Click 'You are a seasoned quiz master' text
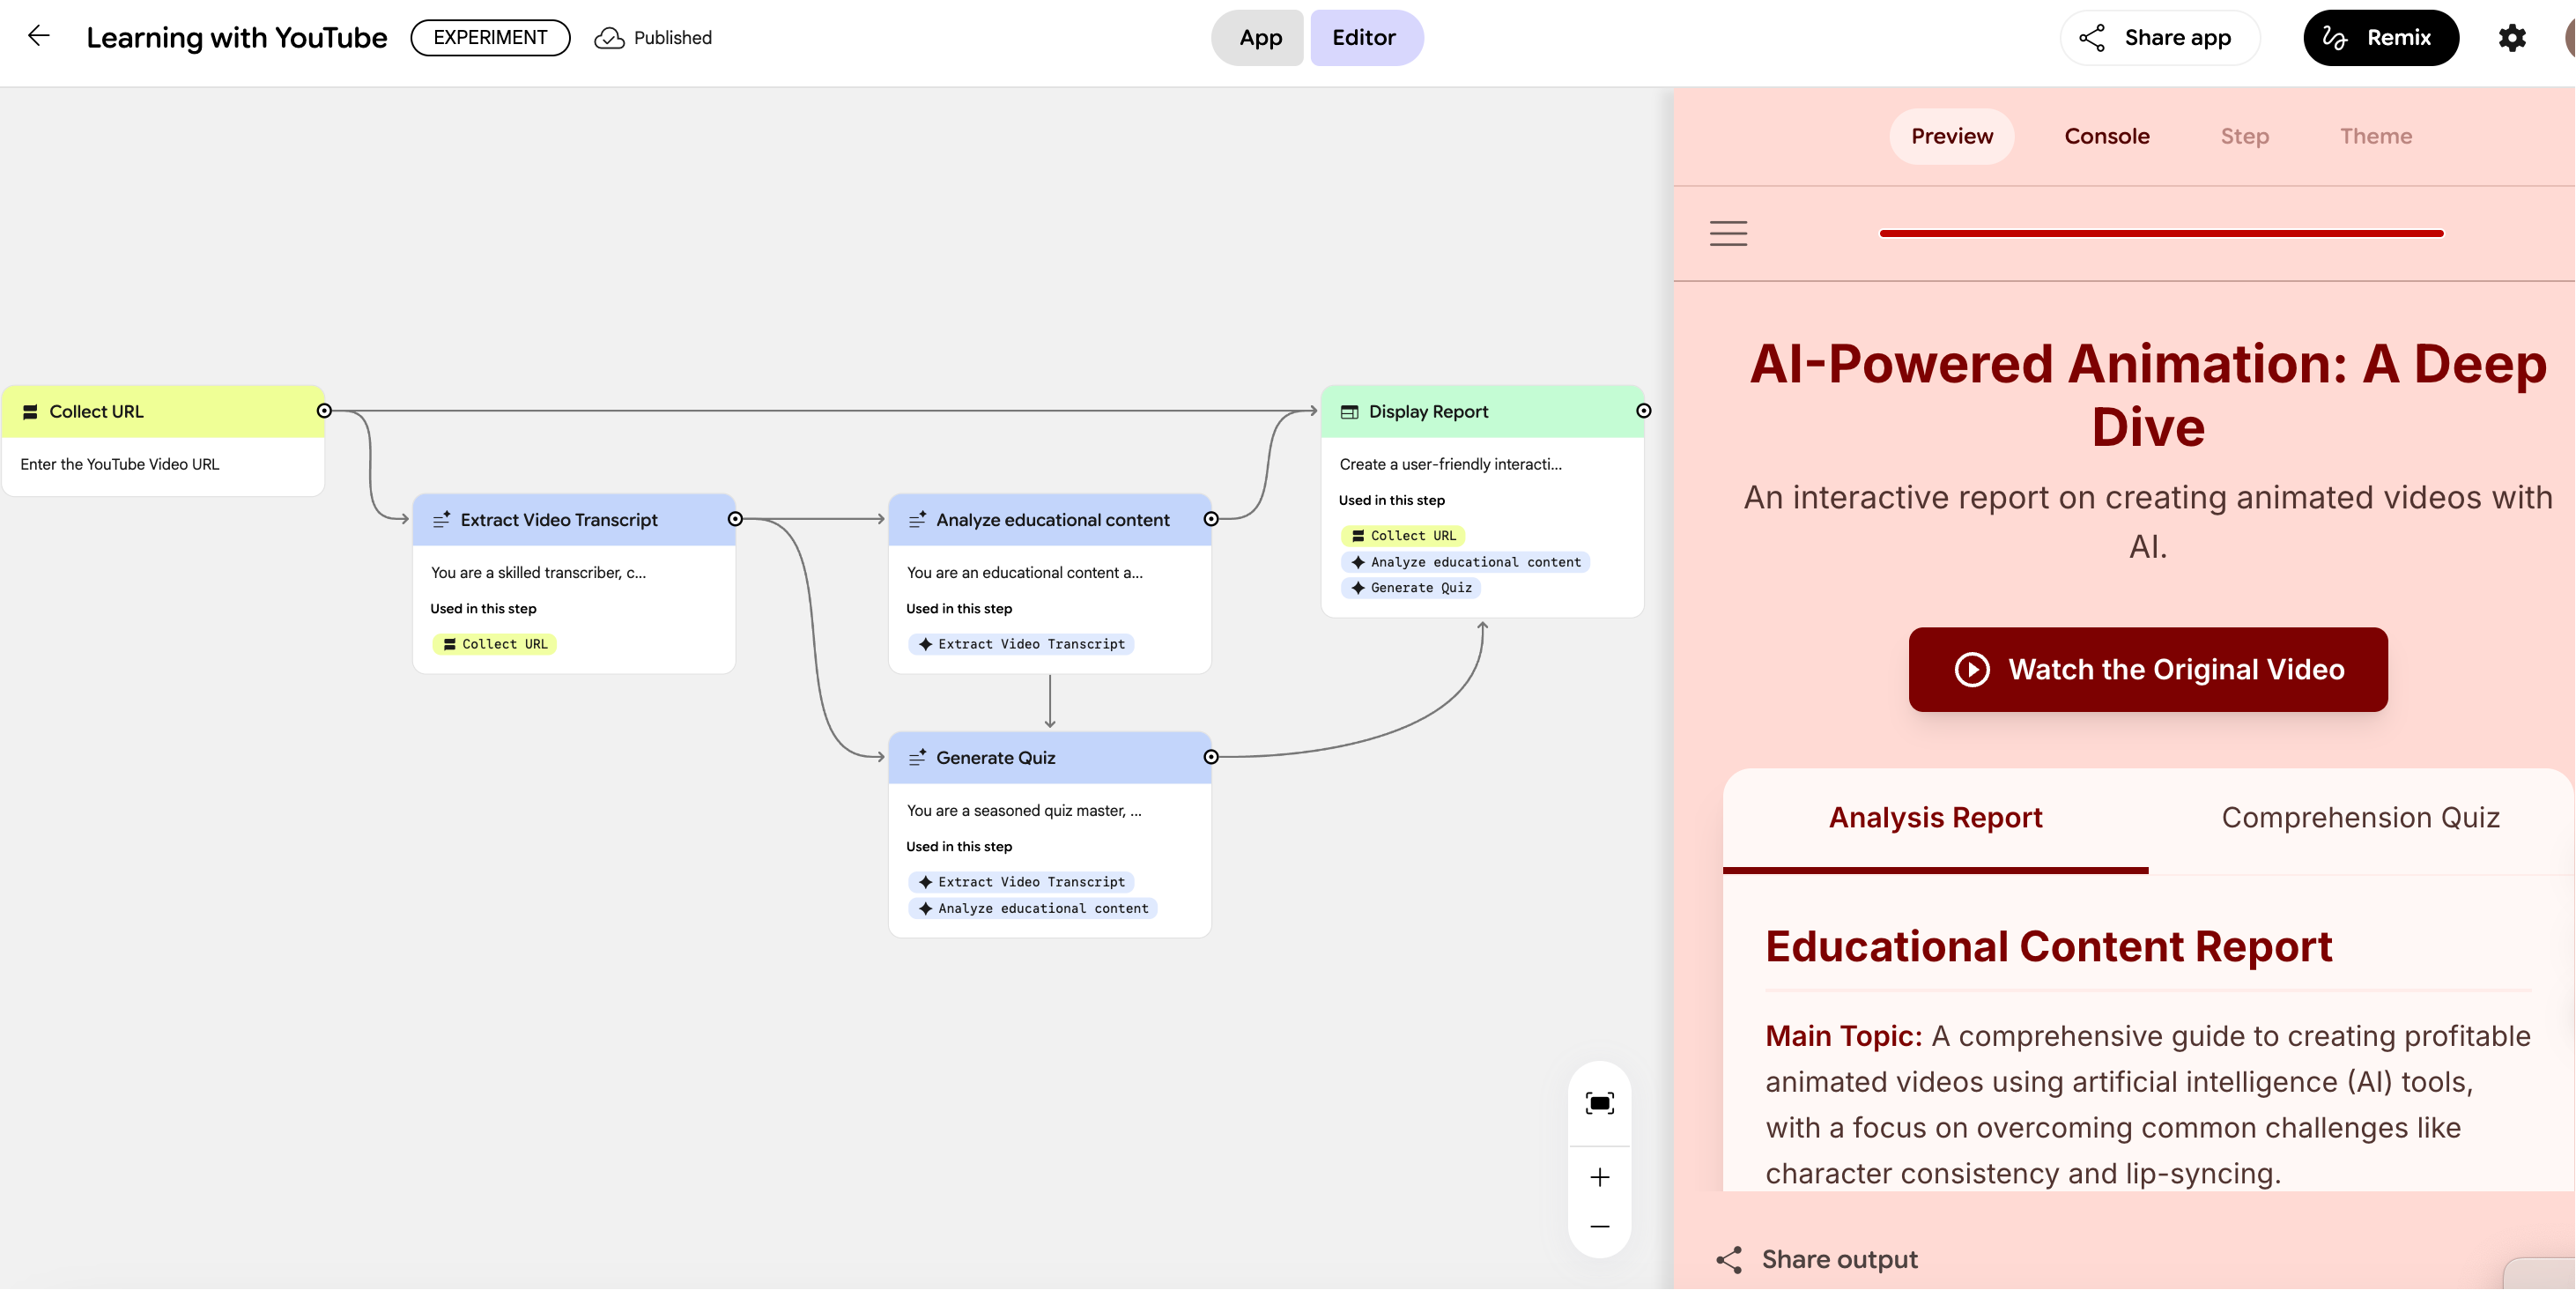2576x1290 pixels. 1024,810
